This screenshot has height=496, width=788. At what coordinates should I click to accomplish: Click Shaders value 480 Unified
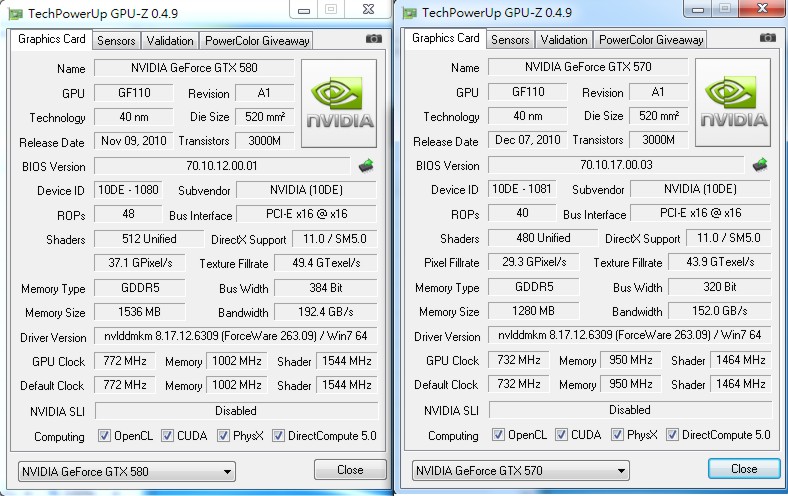click(543, 238)
